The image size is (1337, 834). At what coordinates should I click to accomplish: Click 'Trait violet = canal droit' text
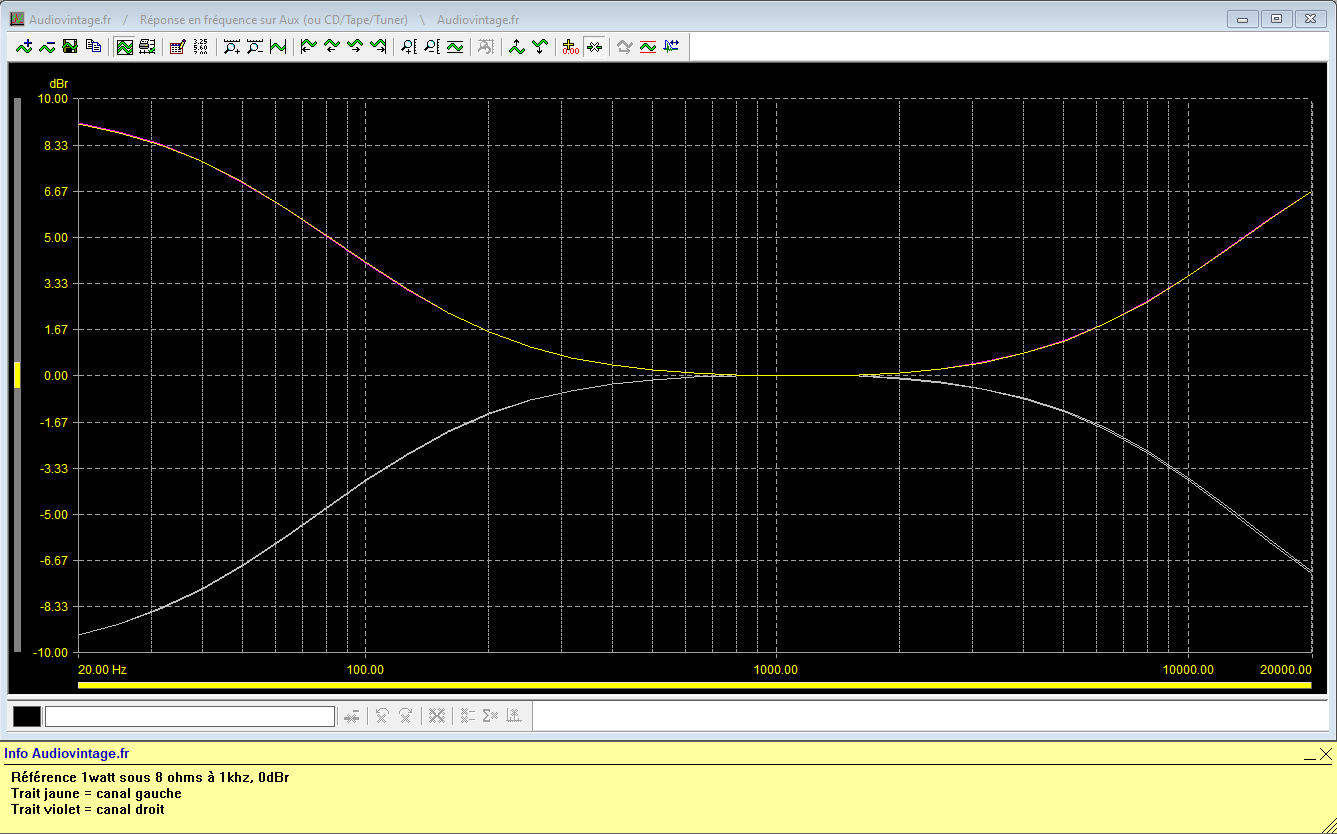88,809
